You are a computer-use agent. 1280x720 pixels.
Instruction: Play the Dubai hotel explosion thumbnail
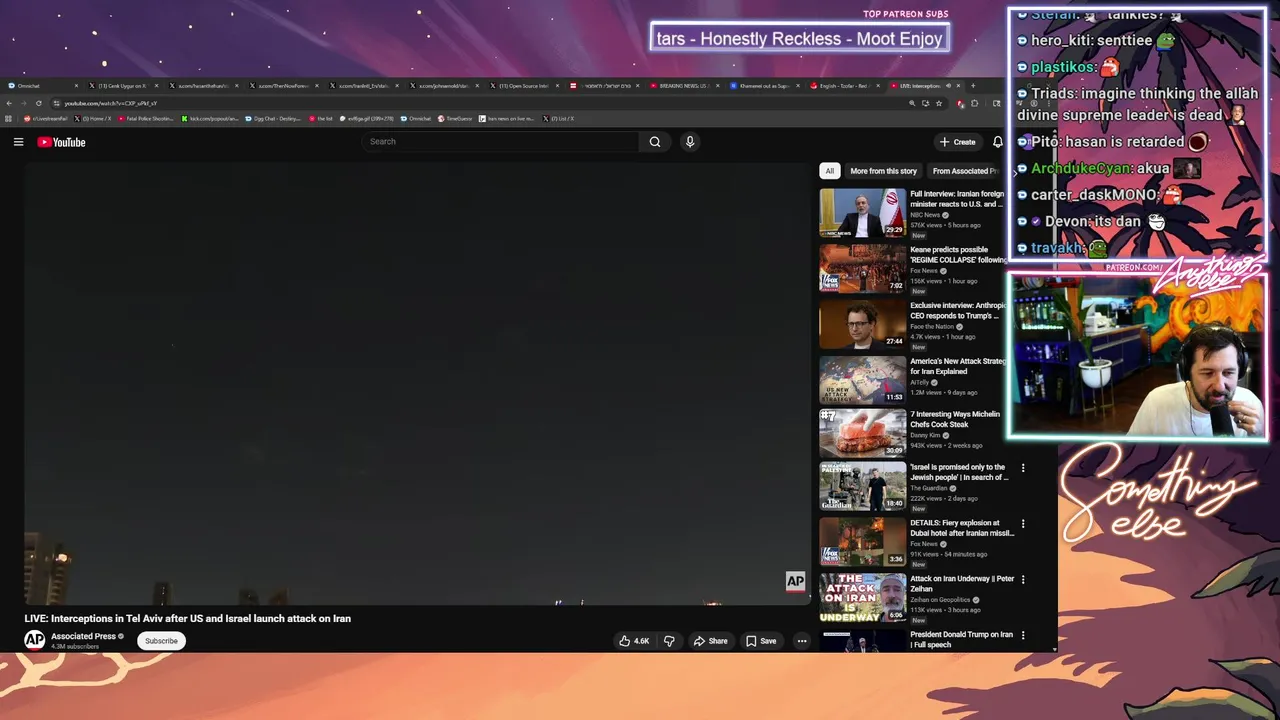pyautogui.click(x=863, y=542)
